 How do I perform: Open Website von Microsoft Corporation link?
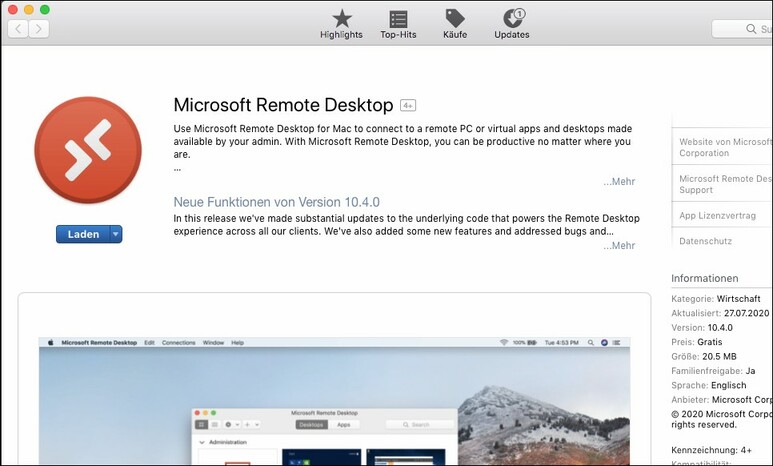coord(723,147)
